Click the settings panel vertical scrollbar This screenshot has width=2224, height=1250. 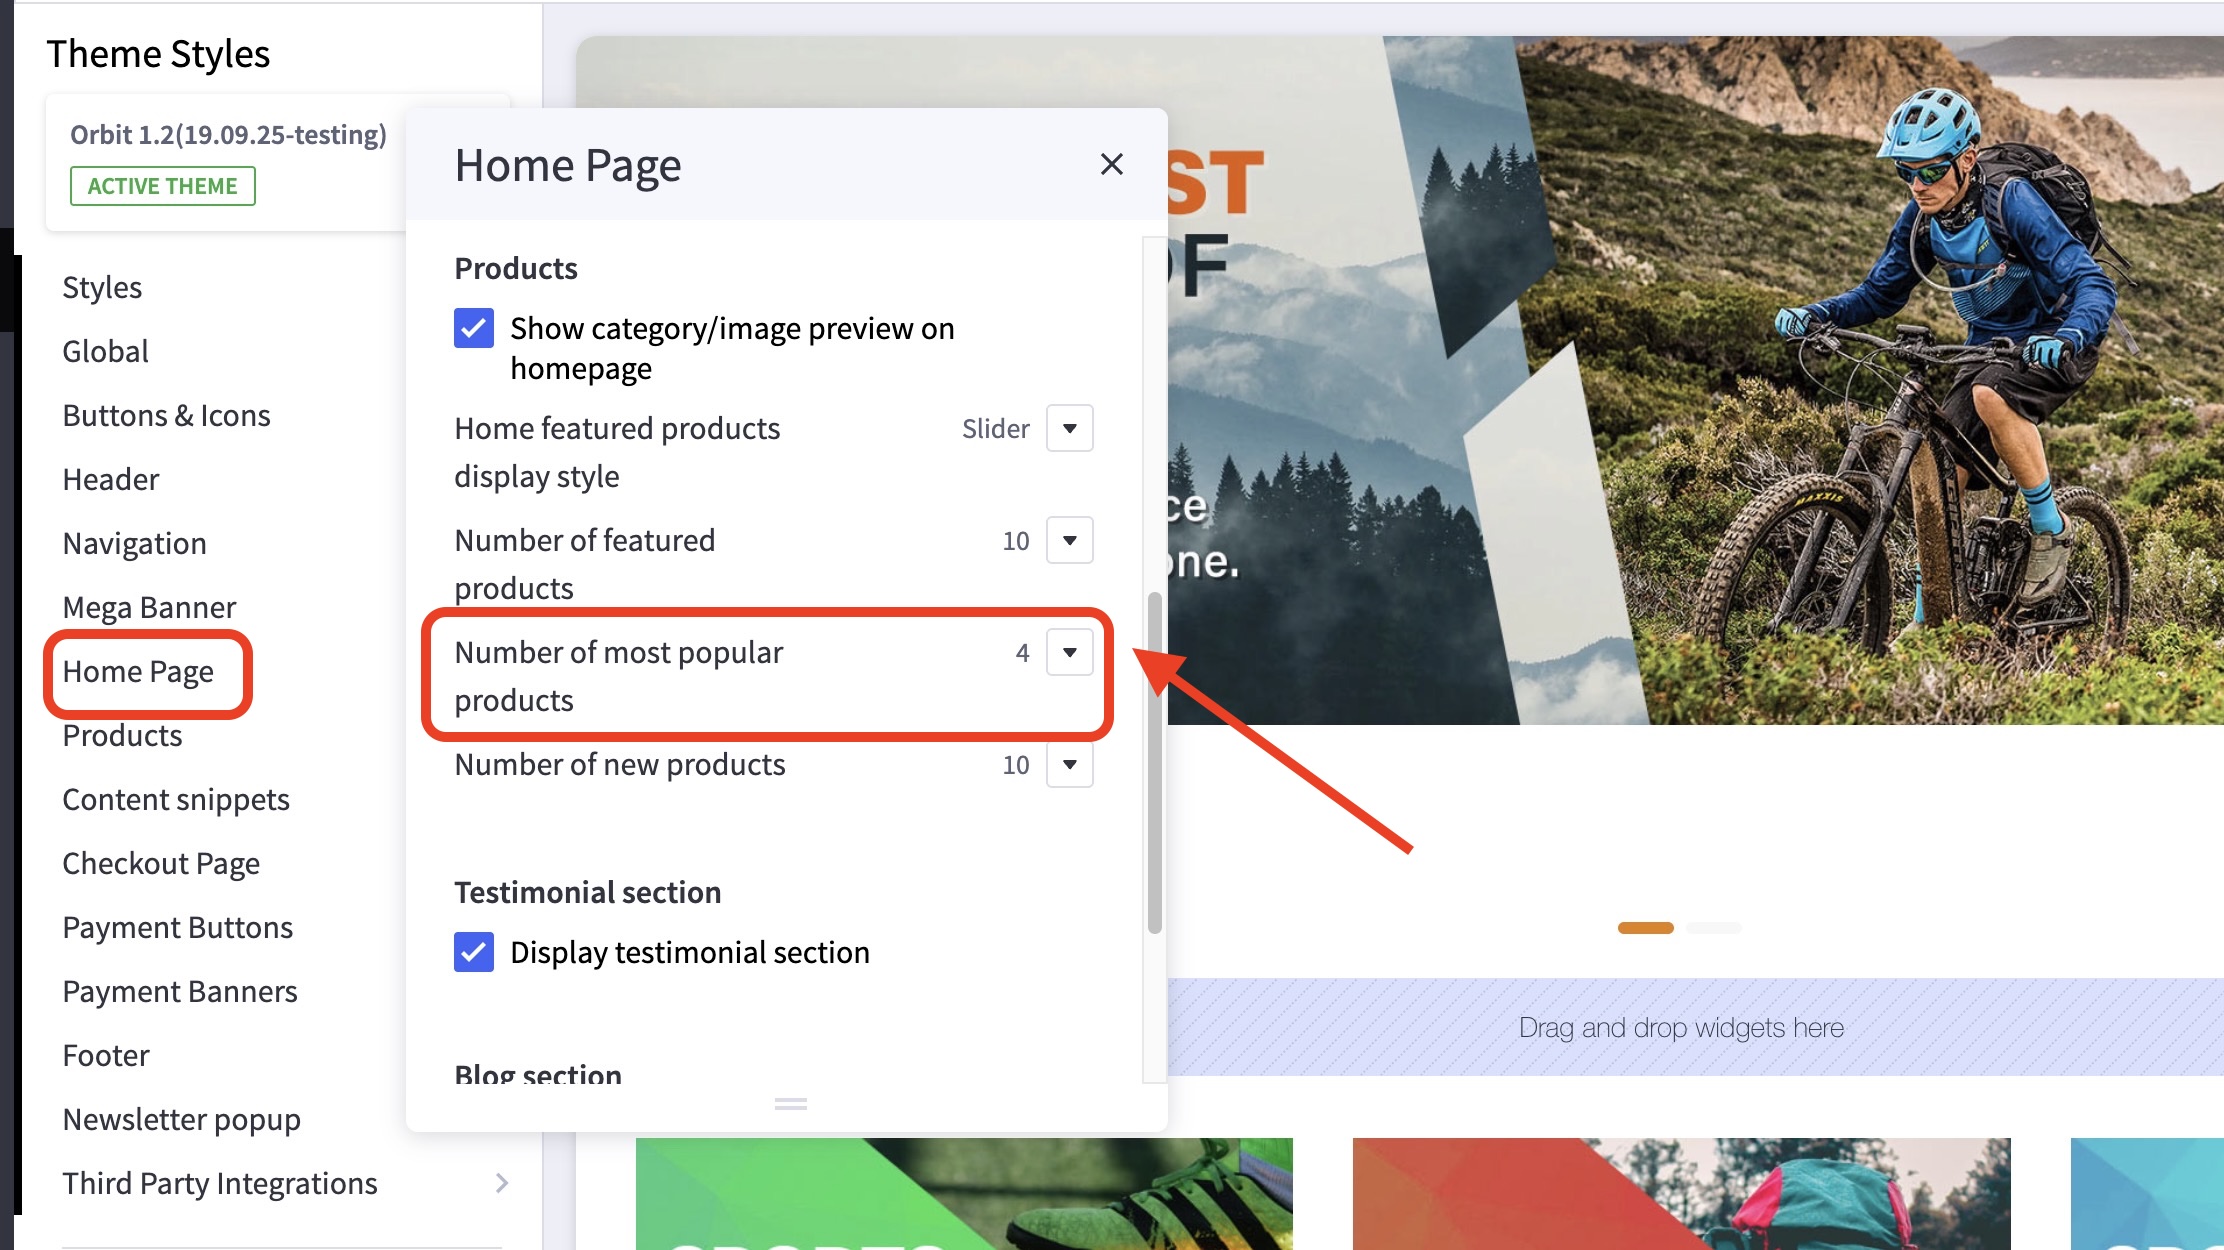pos(1154,760)
